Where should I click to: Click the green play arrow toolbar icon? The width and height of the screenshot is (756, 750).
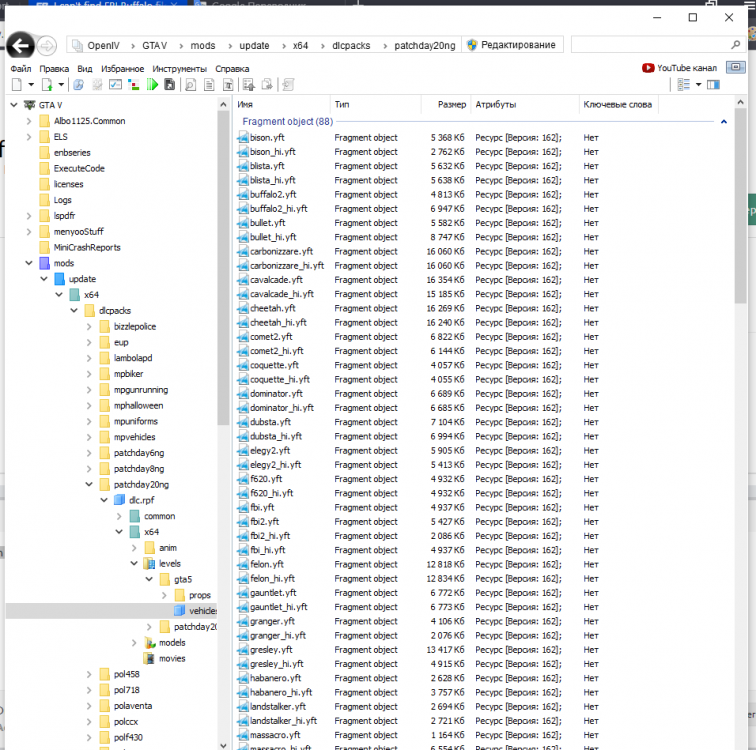(x=152, y=85)
